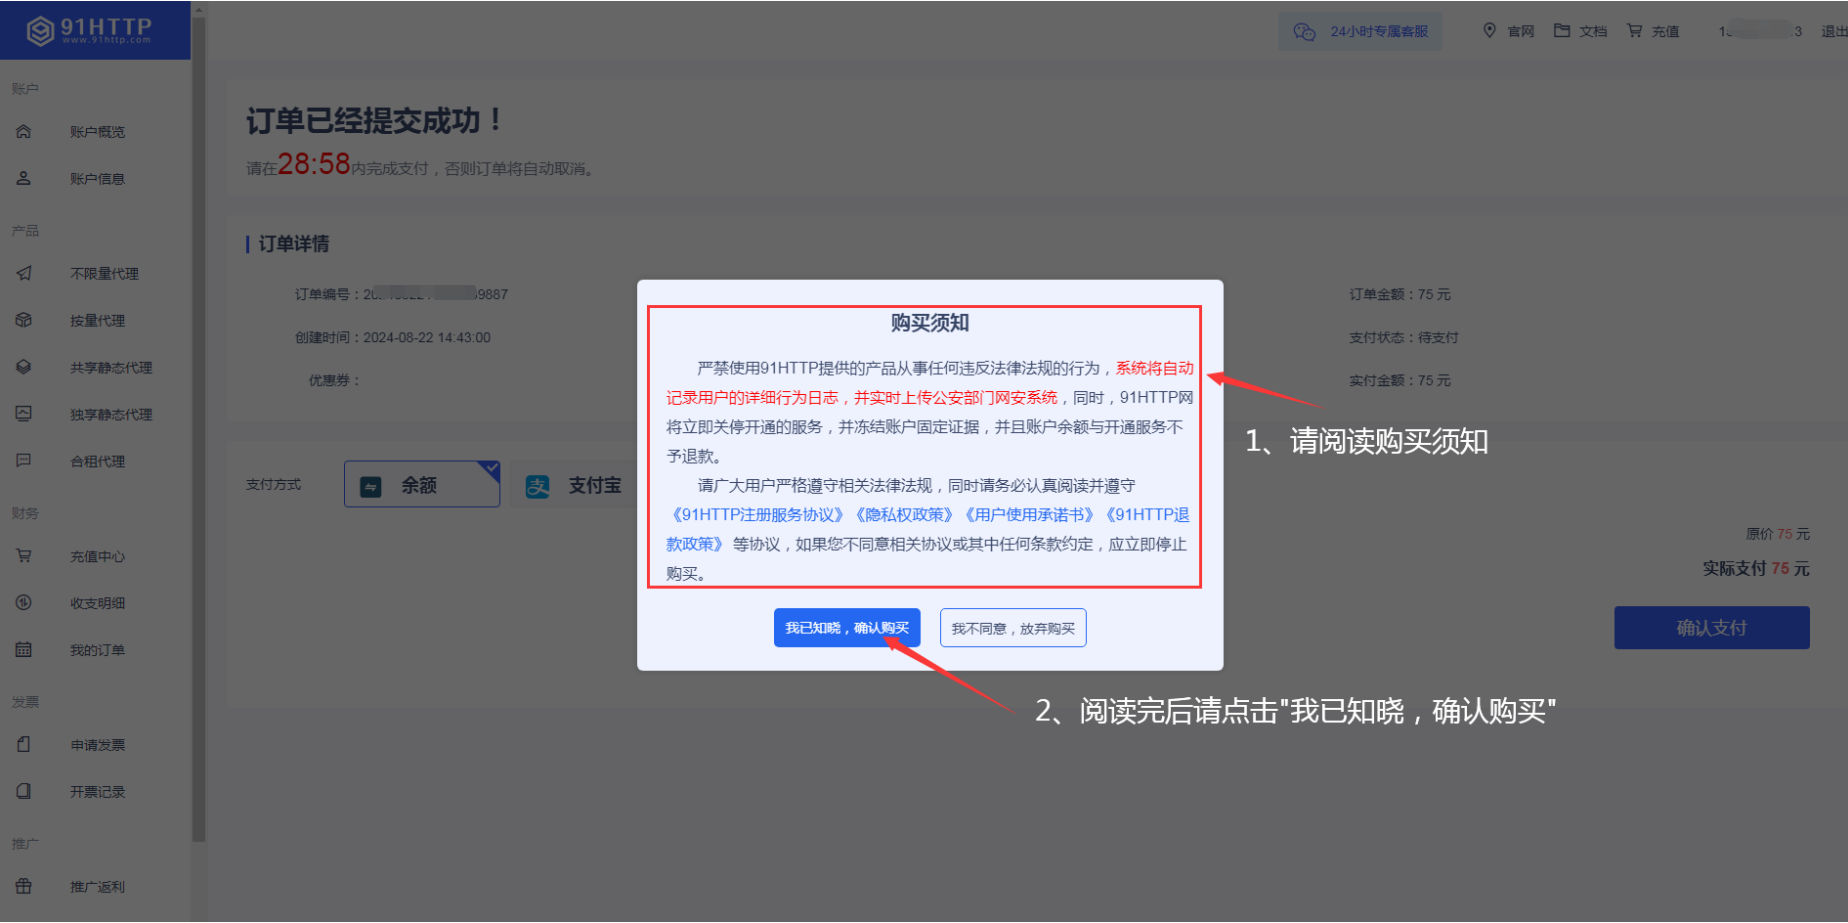The image size is (1848, 923).
Task: Open 申请发票 menu item
Action: point(97,746)
